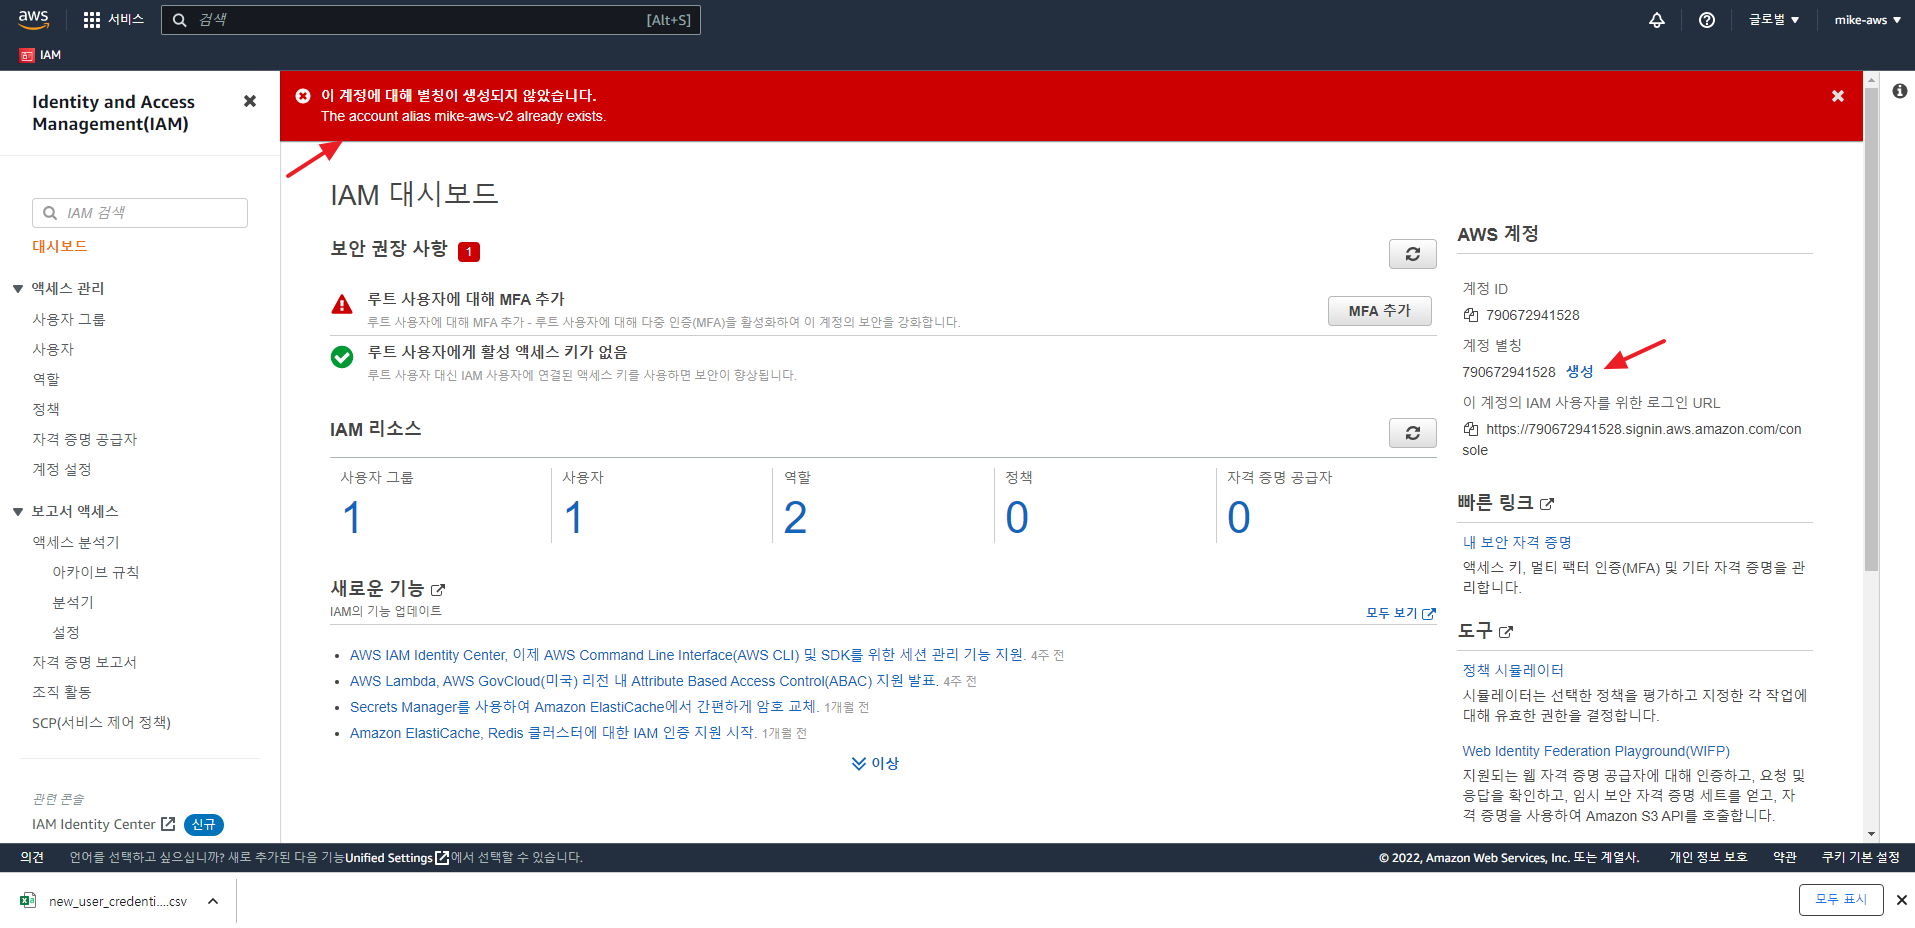This screenshot has width=1915, height=928.
Task: Open Tools external link icon
Action: [x=1506, y=632]
